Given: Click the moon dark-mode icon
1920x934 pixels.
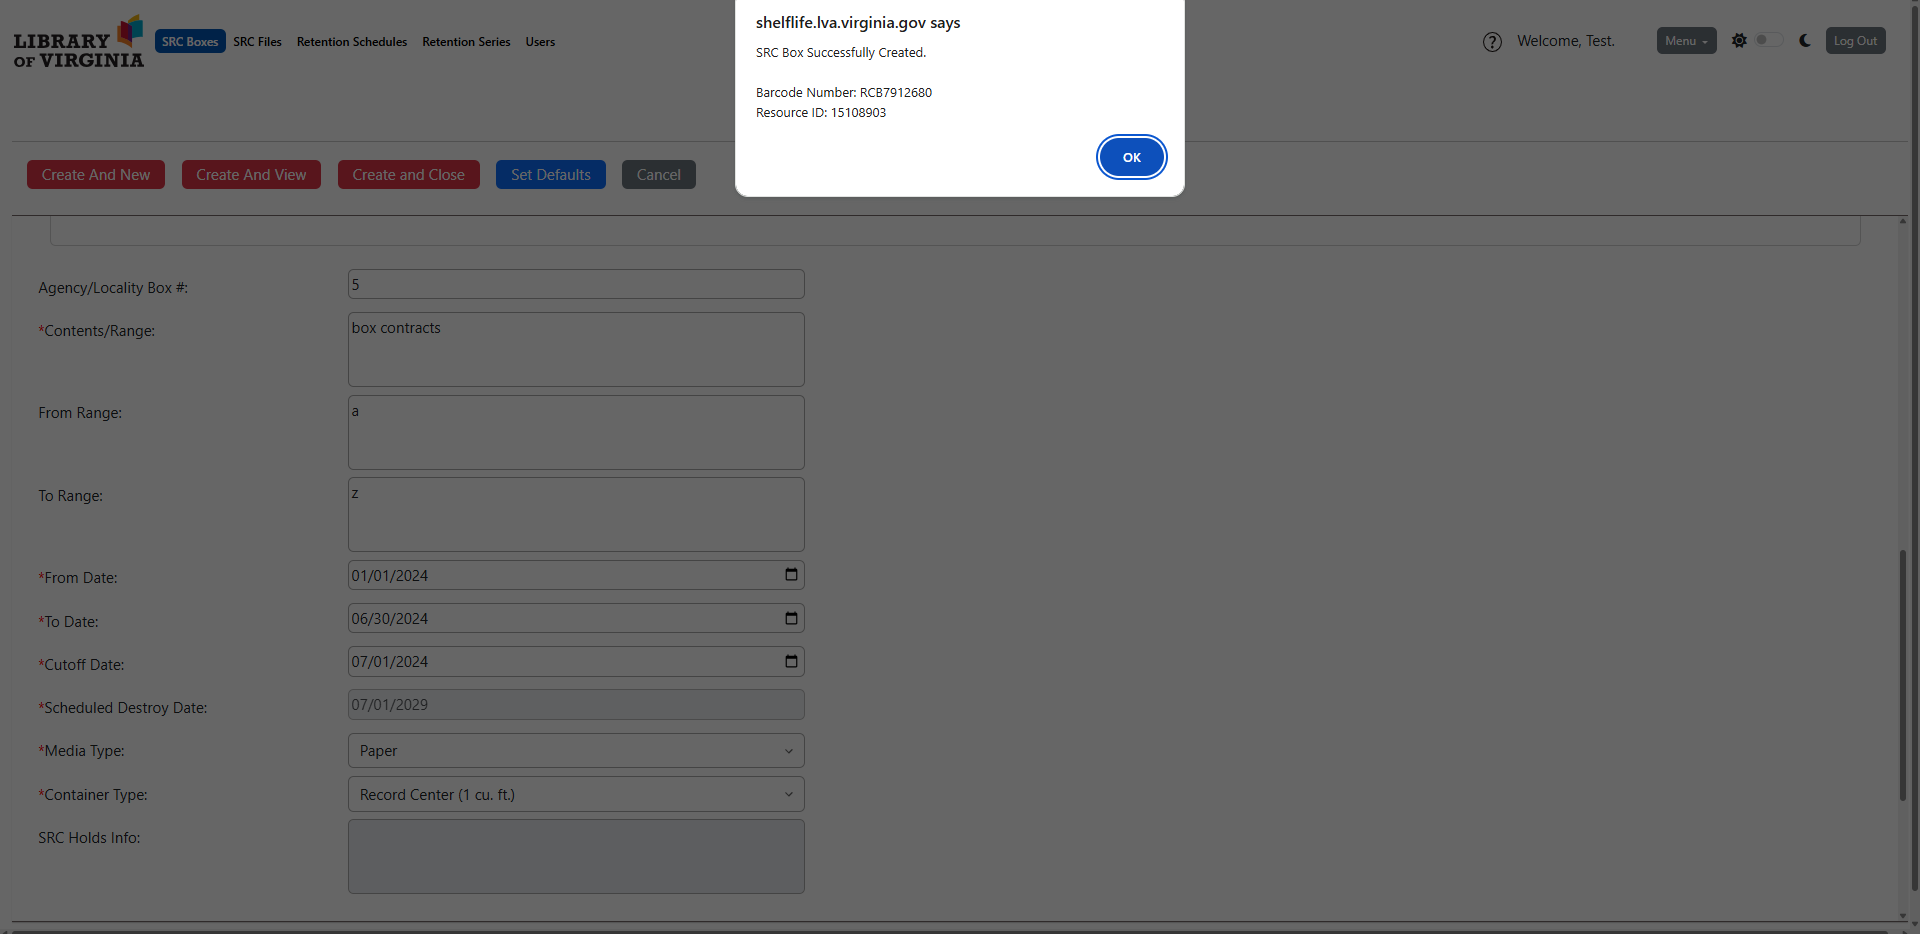Looking at the screenshot, I should [1805, 41].
